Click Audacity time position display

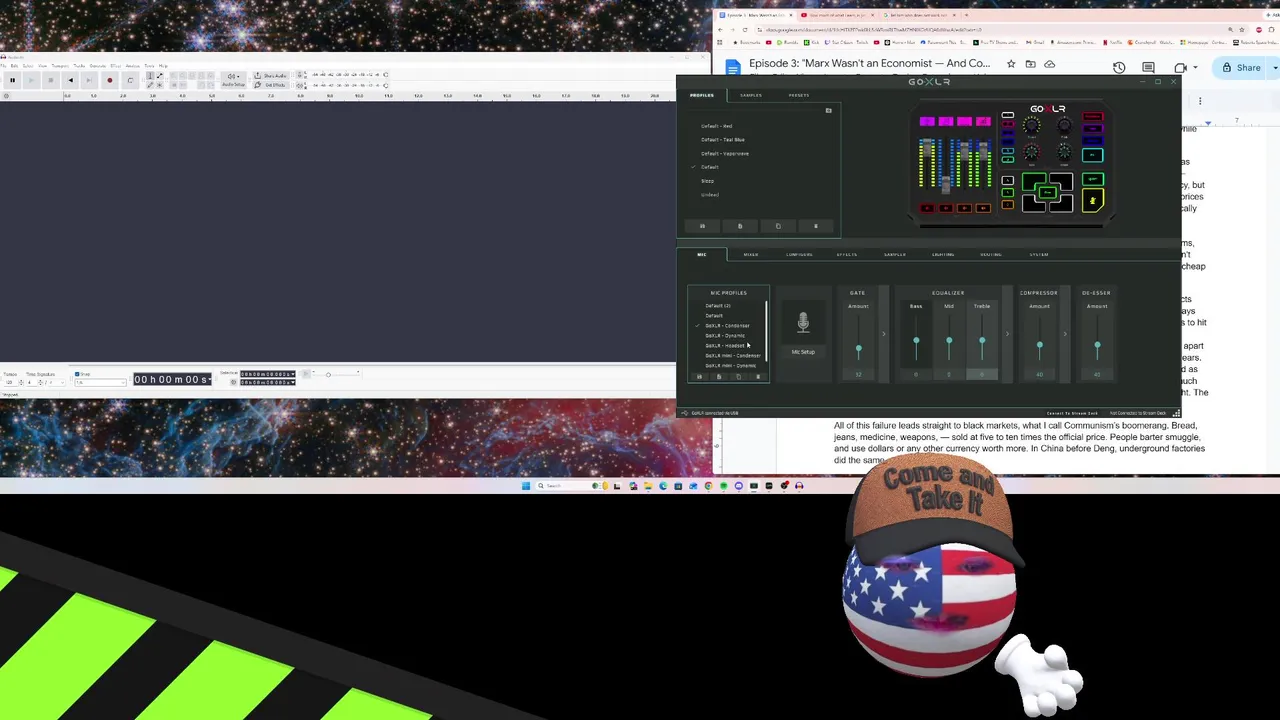click(173, 379)
